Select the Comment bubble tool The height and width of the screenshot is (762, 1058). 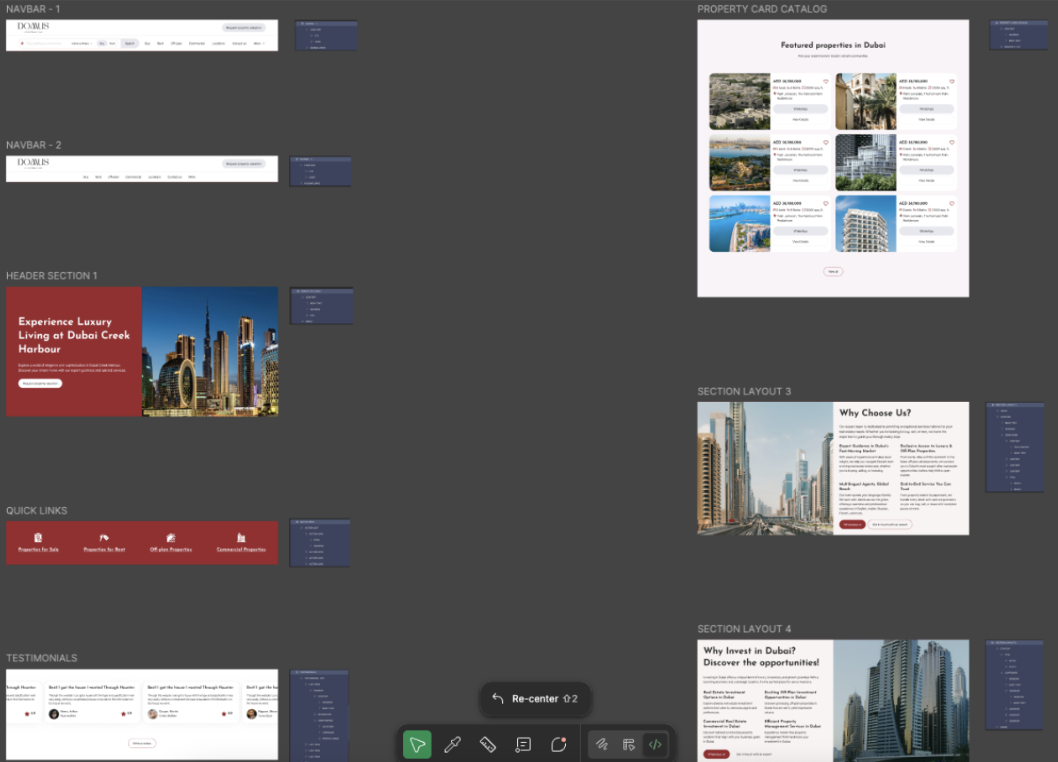[559, 744]
